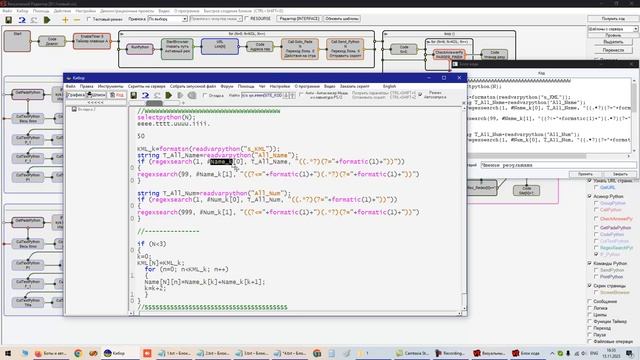Collapse the Скрин страницы group
640x360 pixels.
(589, 286)
